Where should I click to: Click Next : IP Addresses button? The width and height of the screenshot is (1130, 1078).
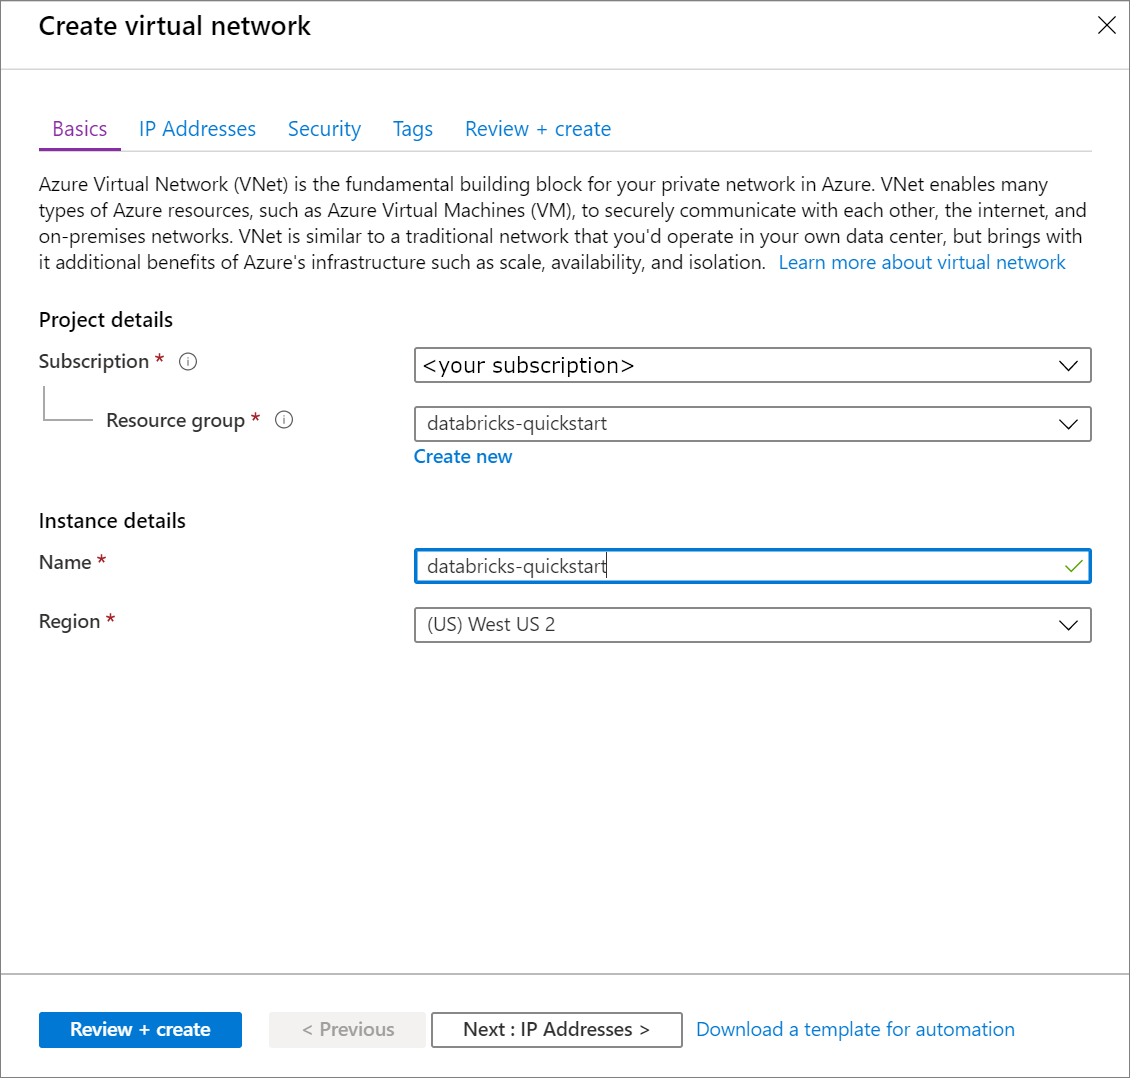point(556,1030)
